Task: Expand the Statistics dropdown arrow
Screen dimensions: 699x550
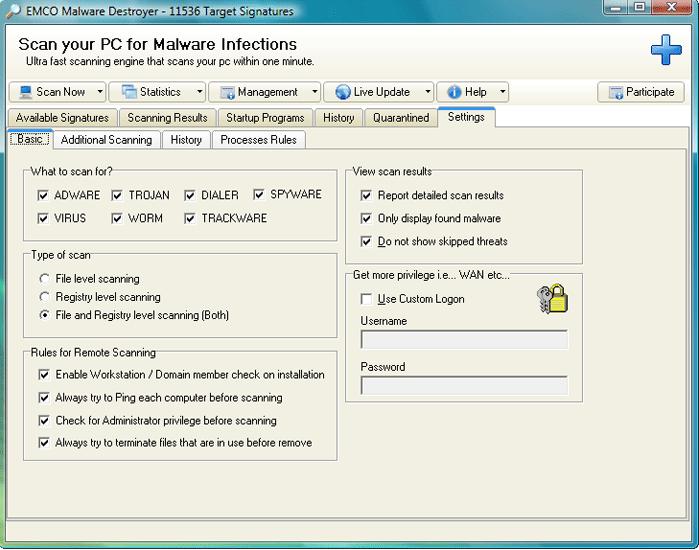Action: tap(200, 92)
